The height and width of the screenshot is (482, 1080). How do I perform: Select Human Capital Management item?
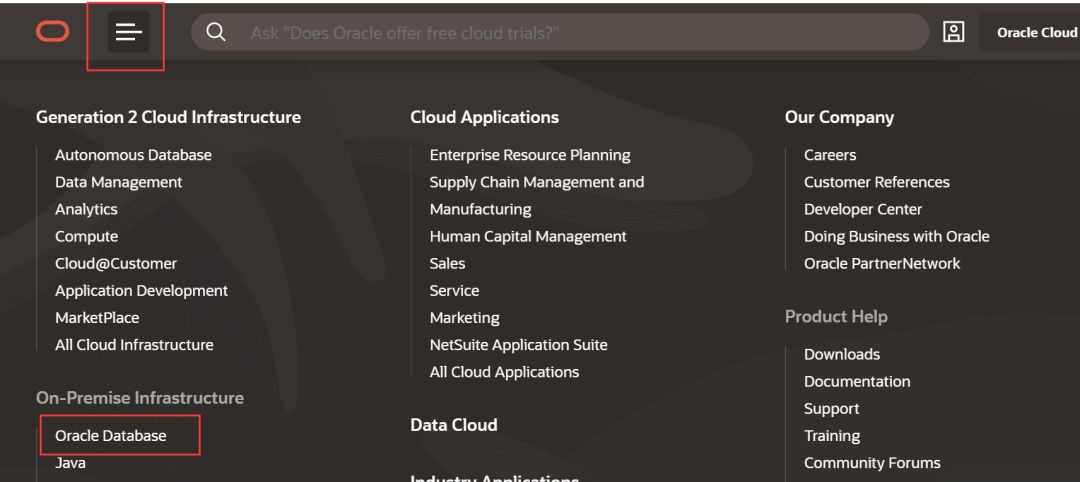coord(528,236)
